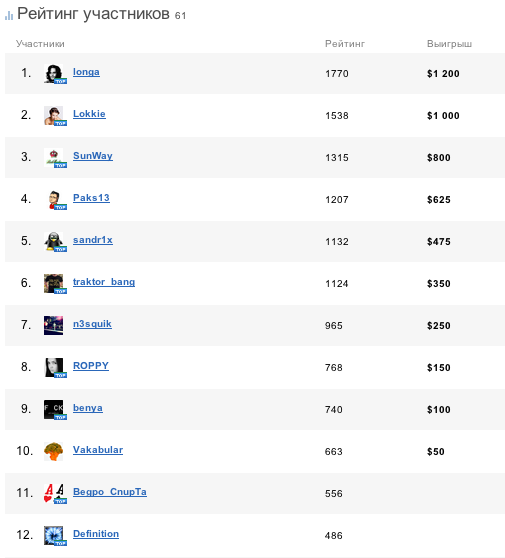Viewport: 505px width, 558px height.
Task: Visit the Vakabular profile link
Action: [98, 450]
